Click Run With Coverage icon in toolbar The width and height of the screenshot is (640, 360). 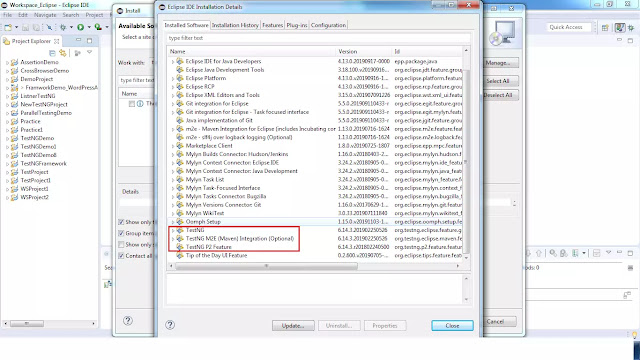(98, 27)
